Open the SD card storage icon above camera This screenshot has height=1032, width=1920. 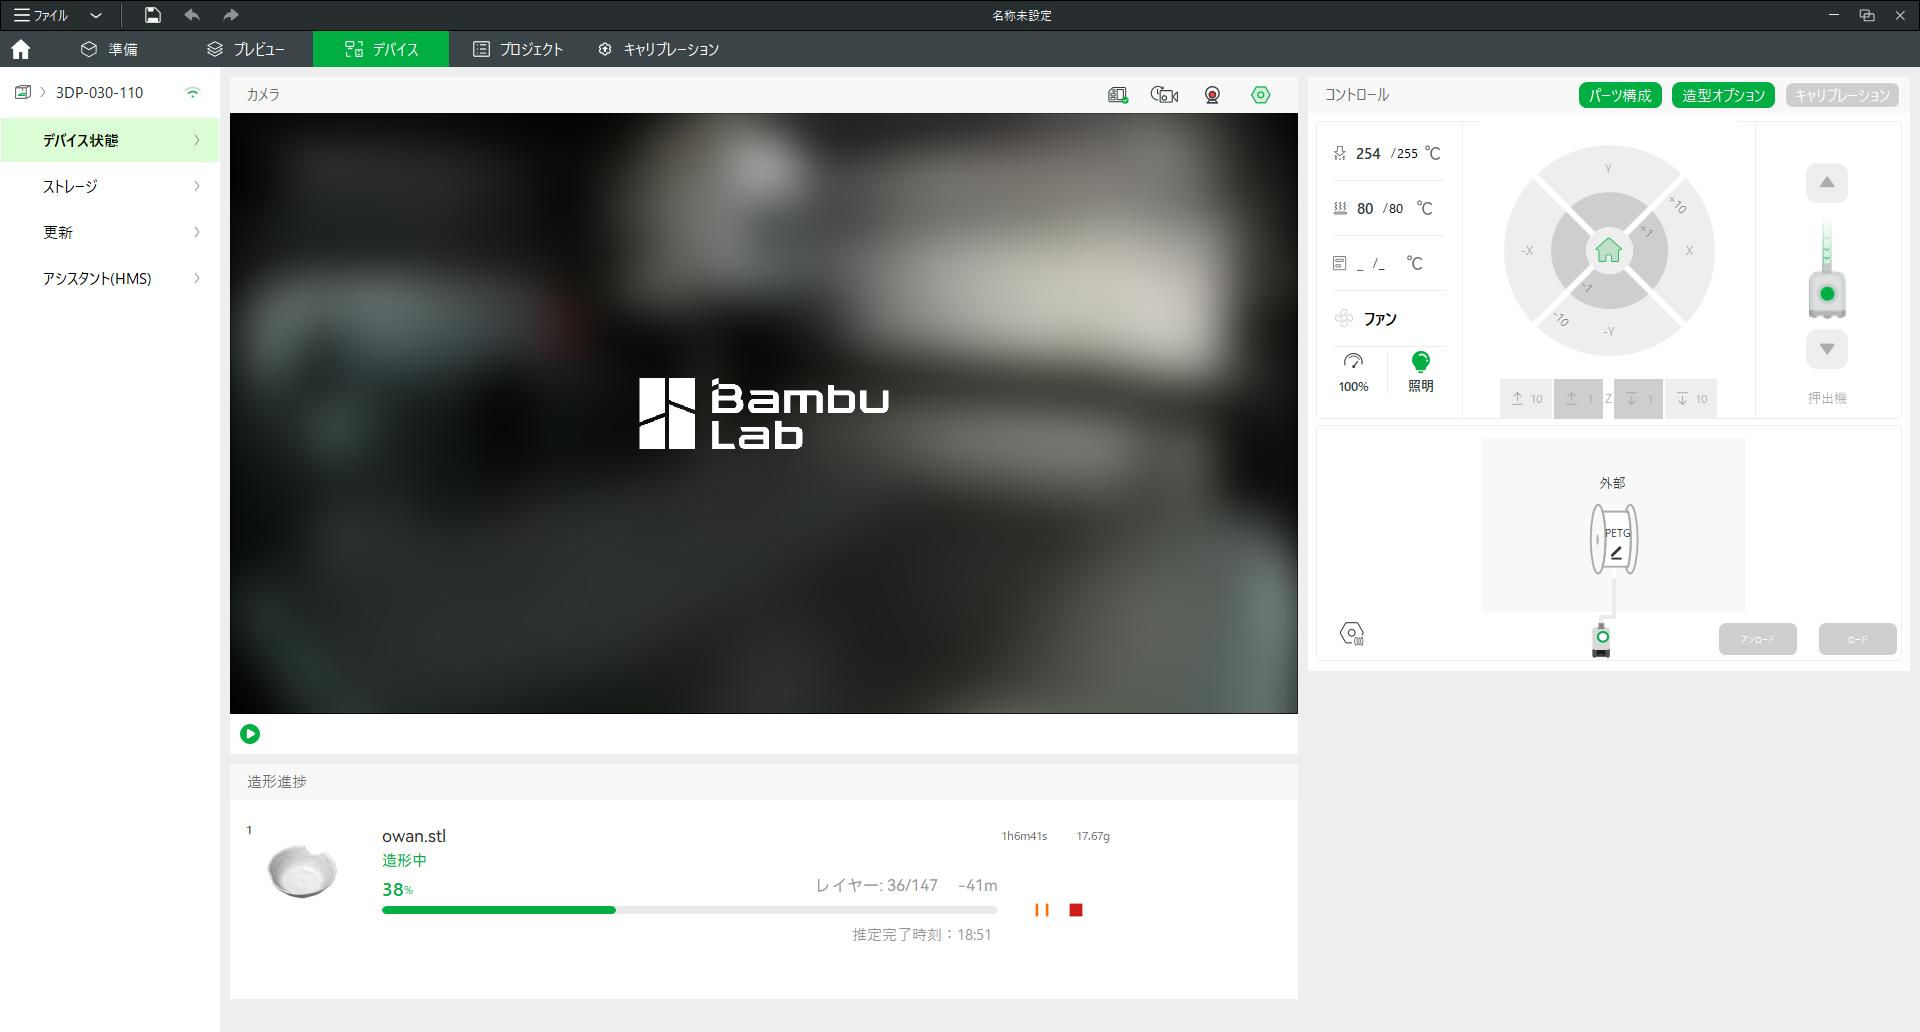[x=1117, y=95]
